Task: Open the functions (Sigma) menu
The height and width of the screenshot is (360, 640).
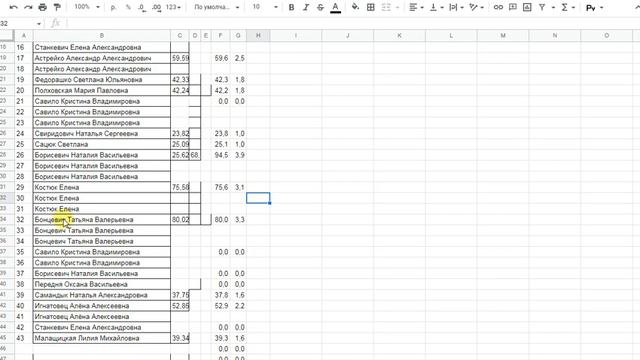Action: [x=568, y=7]
